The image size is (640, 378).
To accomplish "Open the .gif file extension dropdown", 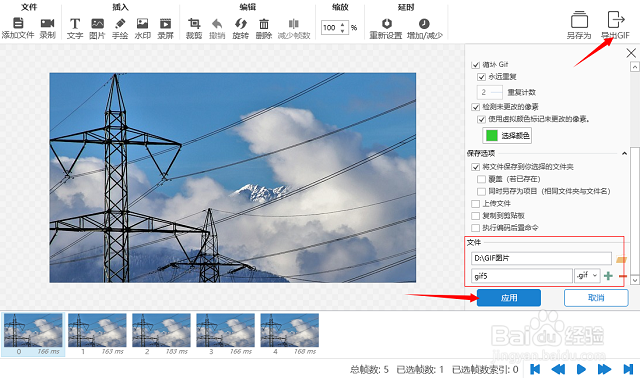I will pyautogui.click(x=587, y=276).
